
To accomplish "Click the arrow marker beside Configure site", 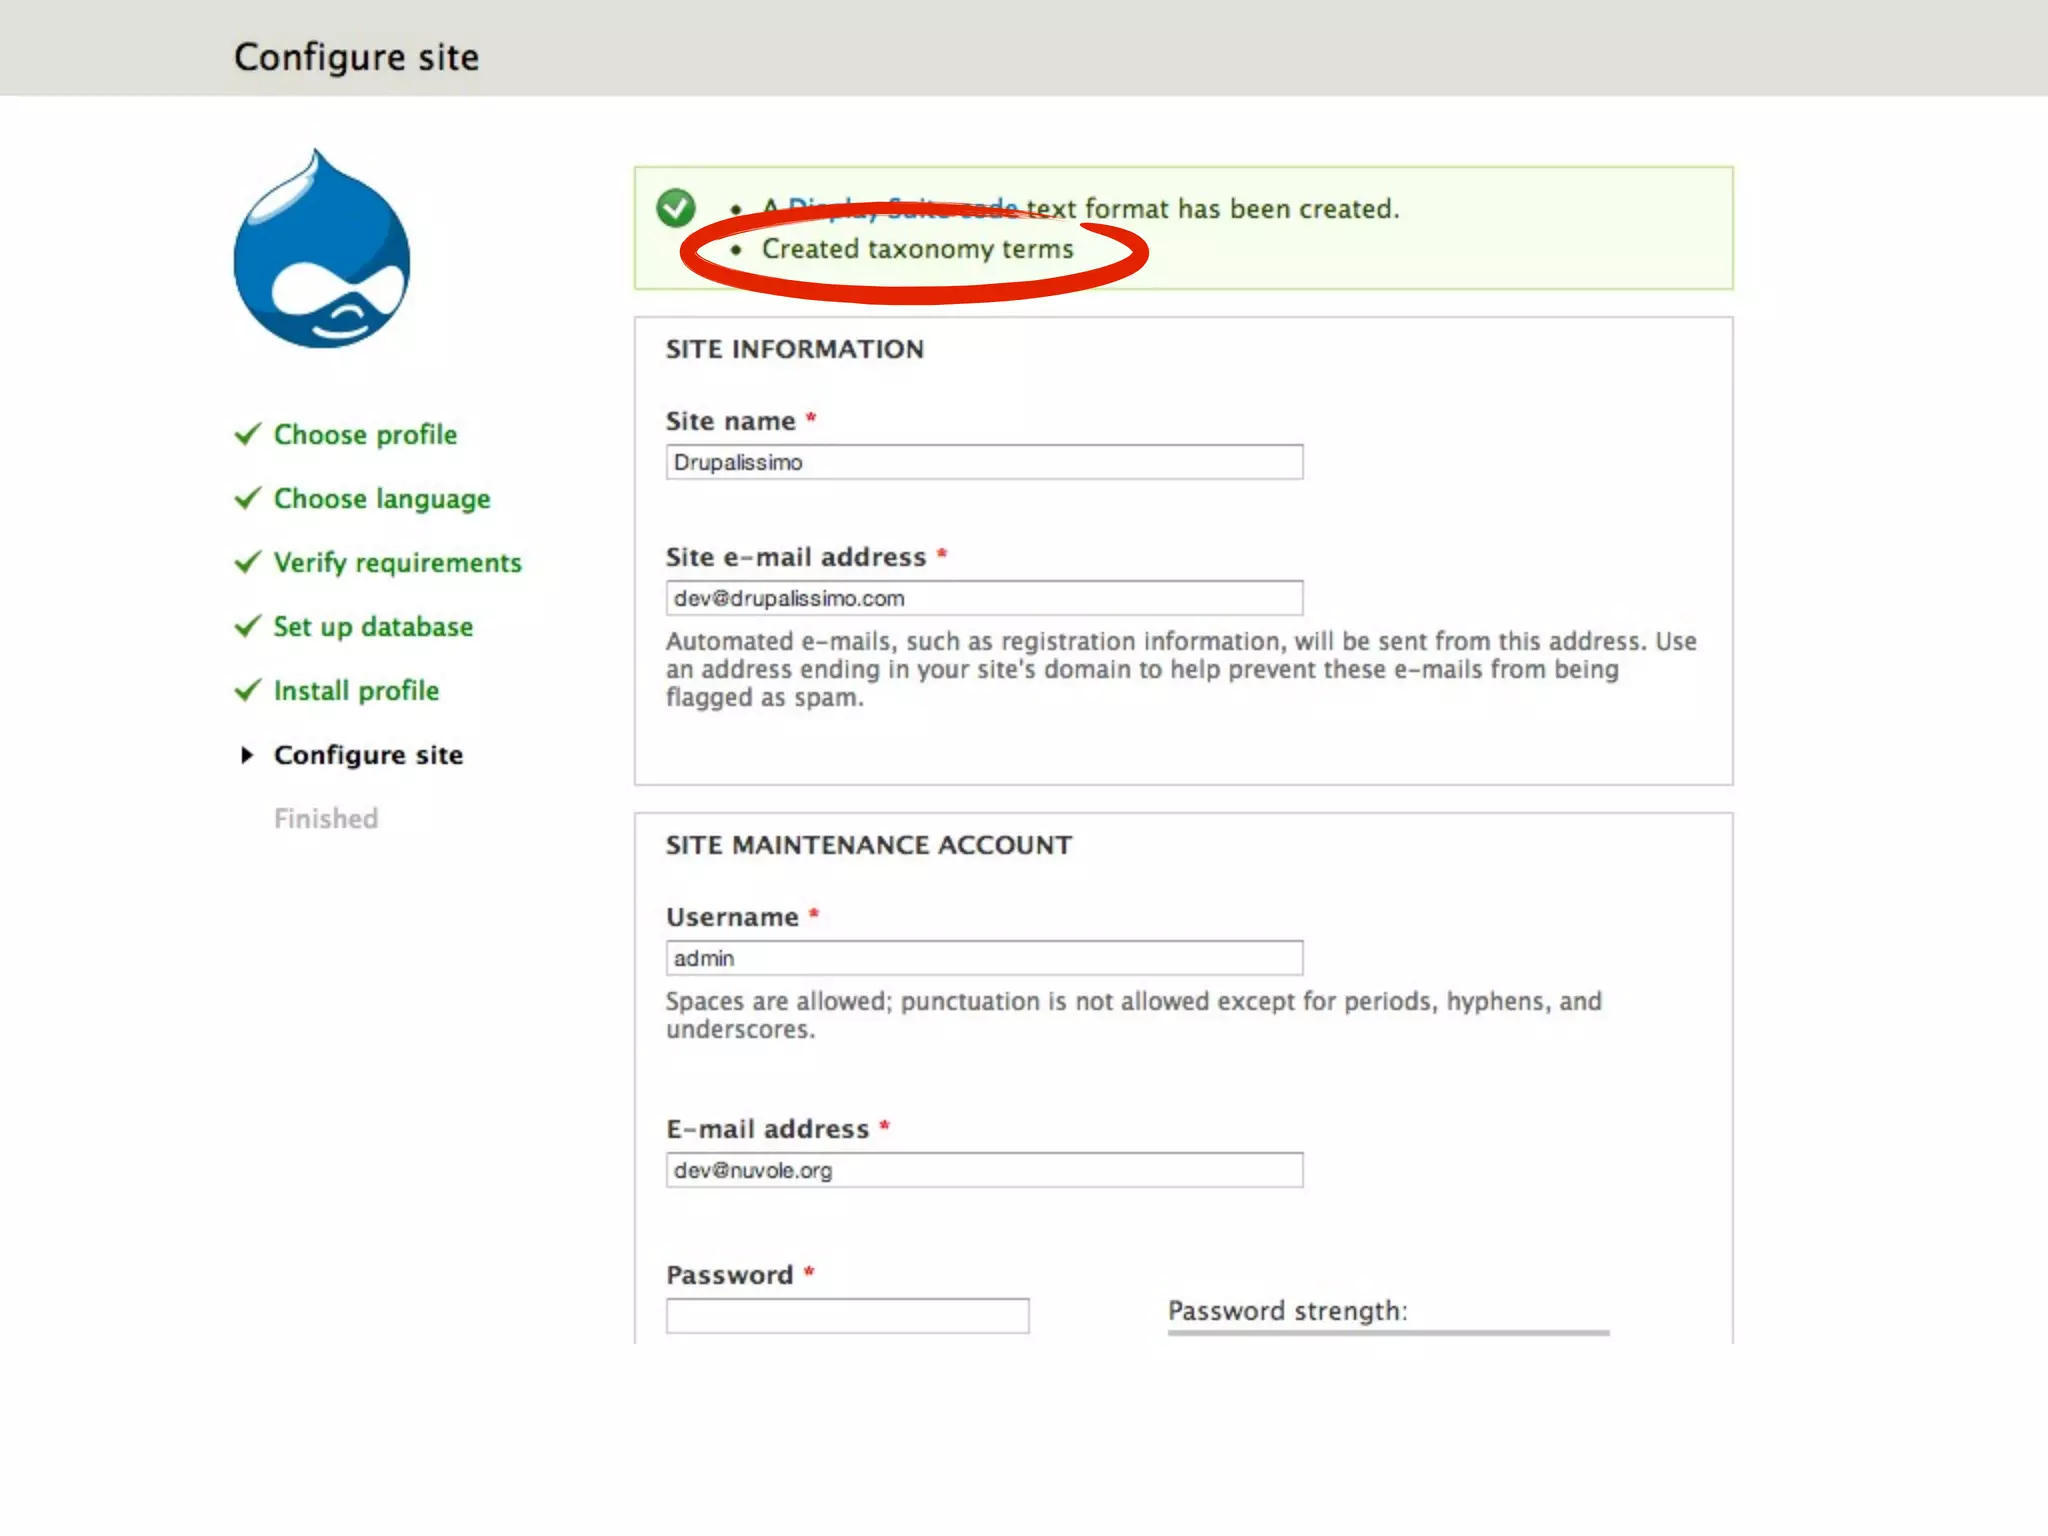I will [247, 755].
